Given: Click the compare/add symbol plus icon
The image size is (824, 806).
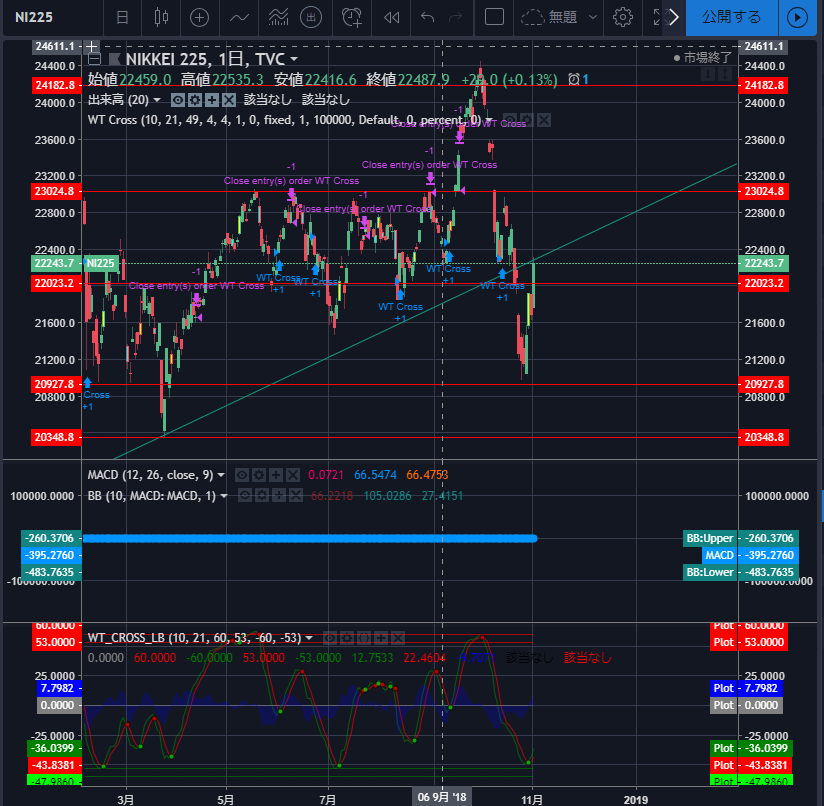Looking at the screenshot, I should (x=199, y=17).
